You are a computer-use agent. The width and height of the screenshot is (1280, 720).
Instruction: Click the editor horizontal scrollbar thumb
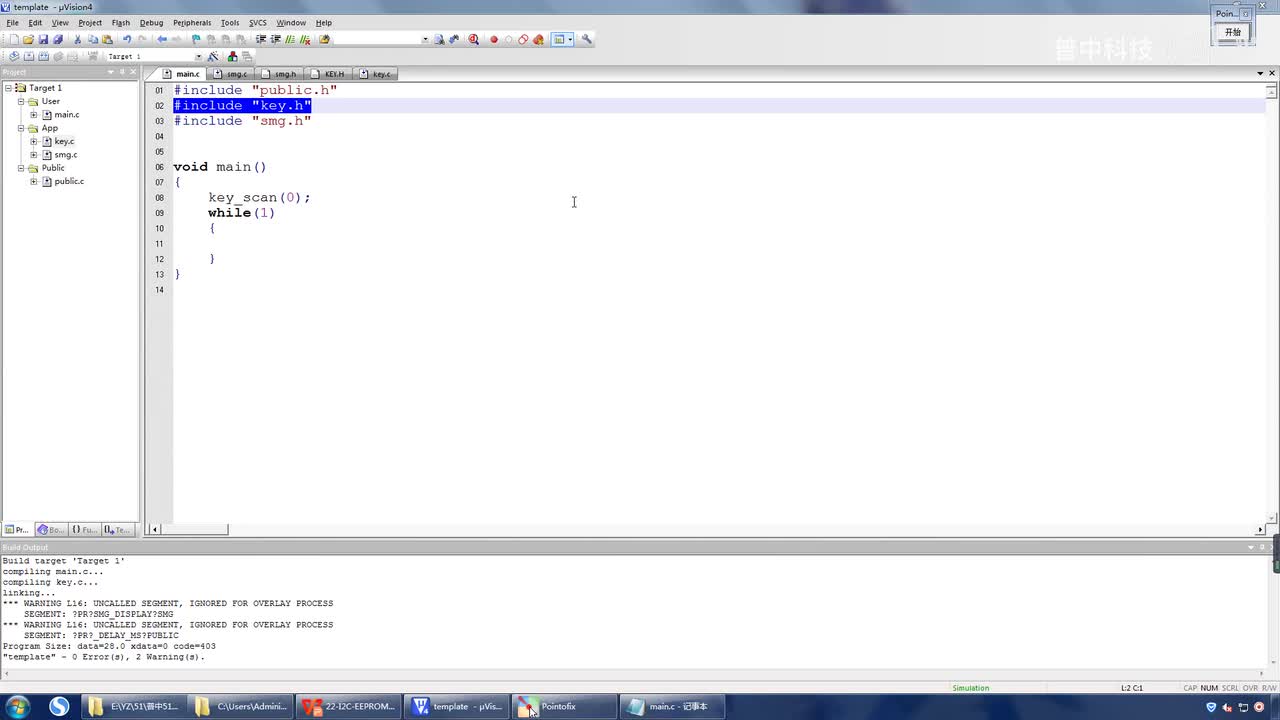point(195,529)
